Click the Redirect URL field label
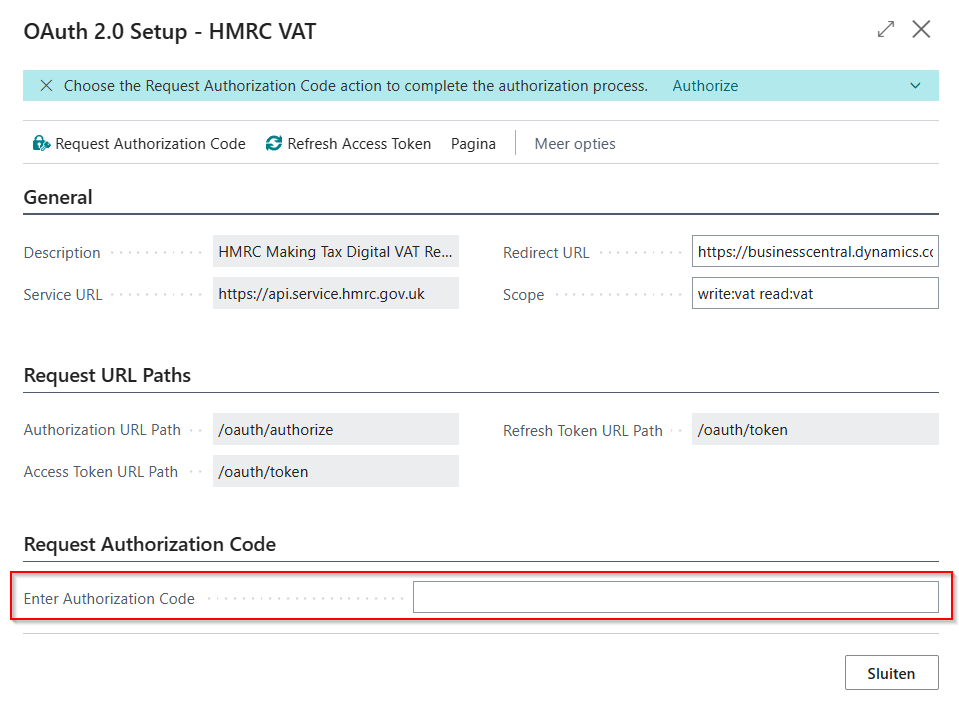 (x=546, y=252)
